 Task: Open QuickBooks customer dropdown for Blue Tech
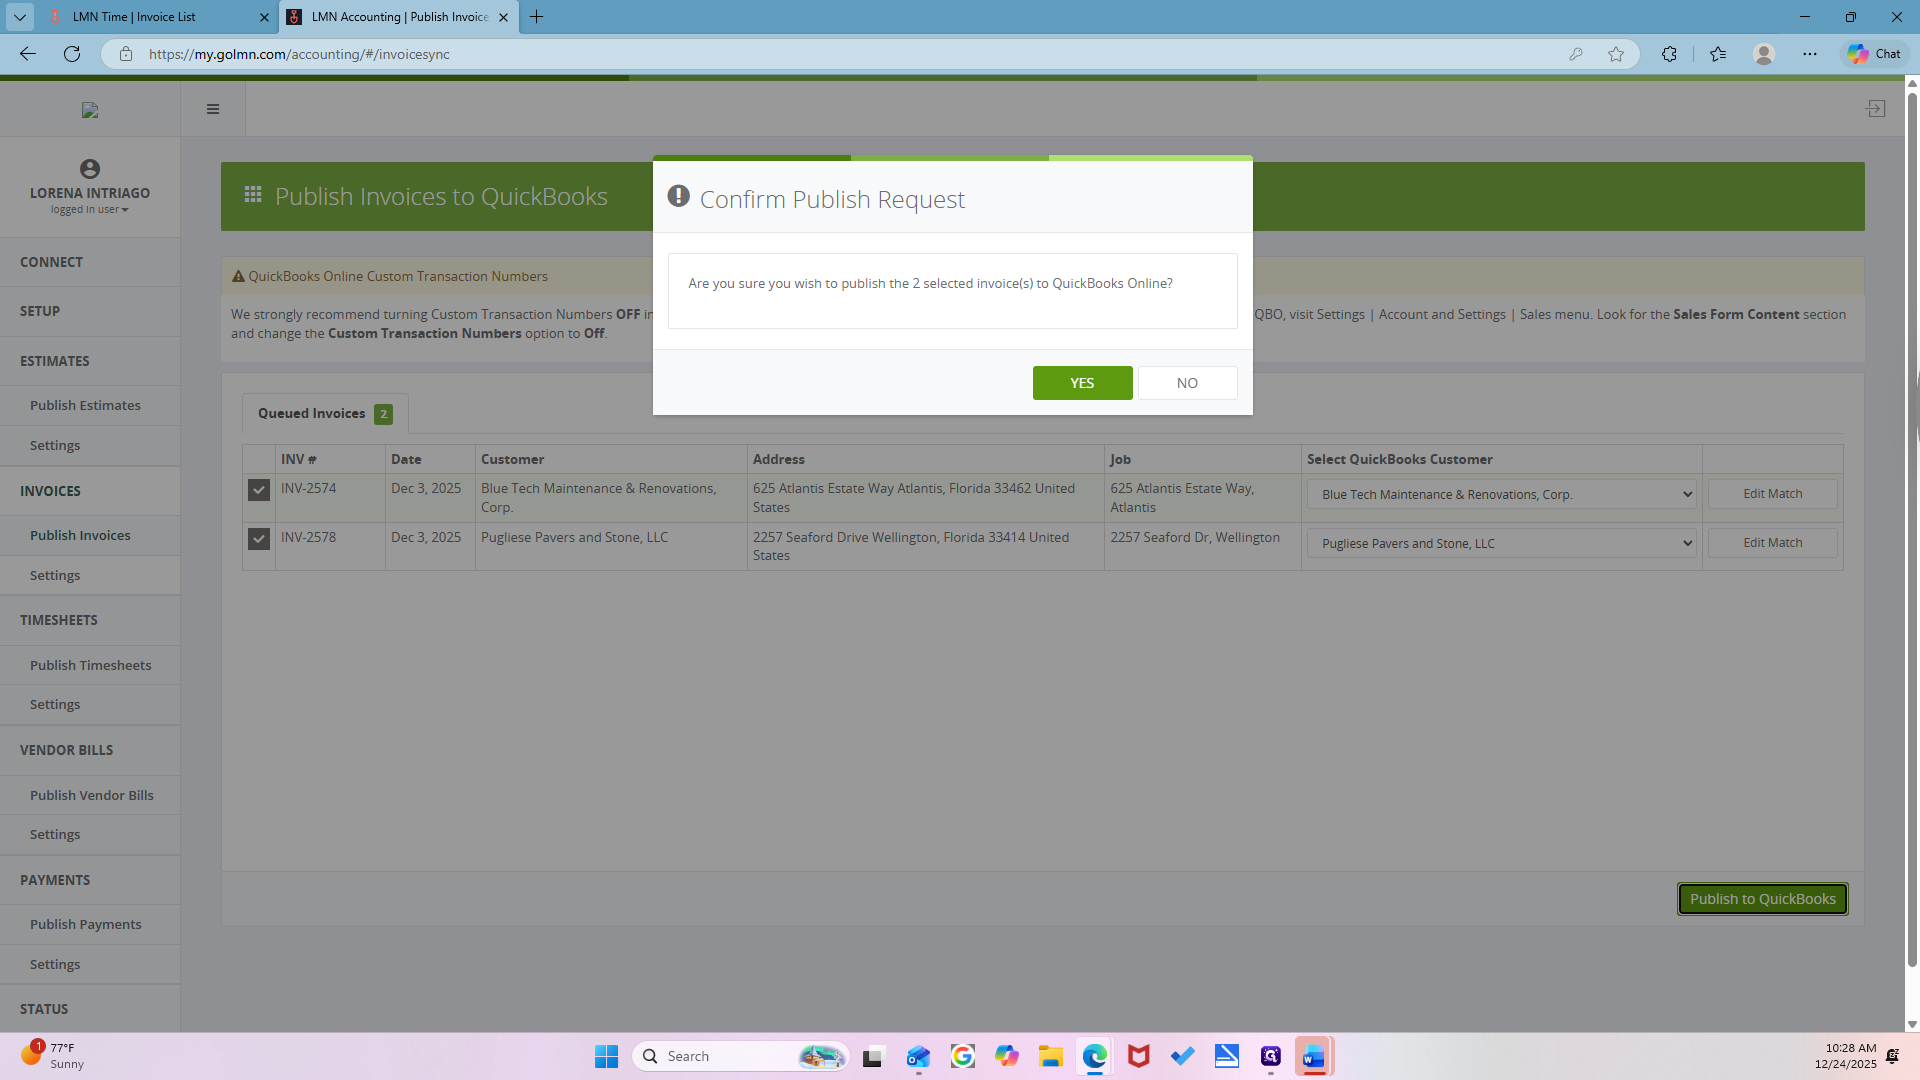click(x=1501, y=494)
